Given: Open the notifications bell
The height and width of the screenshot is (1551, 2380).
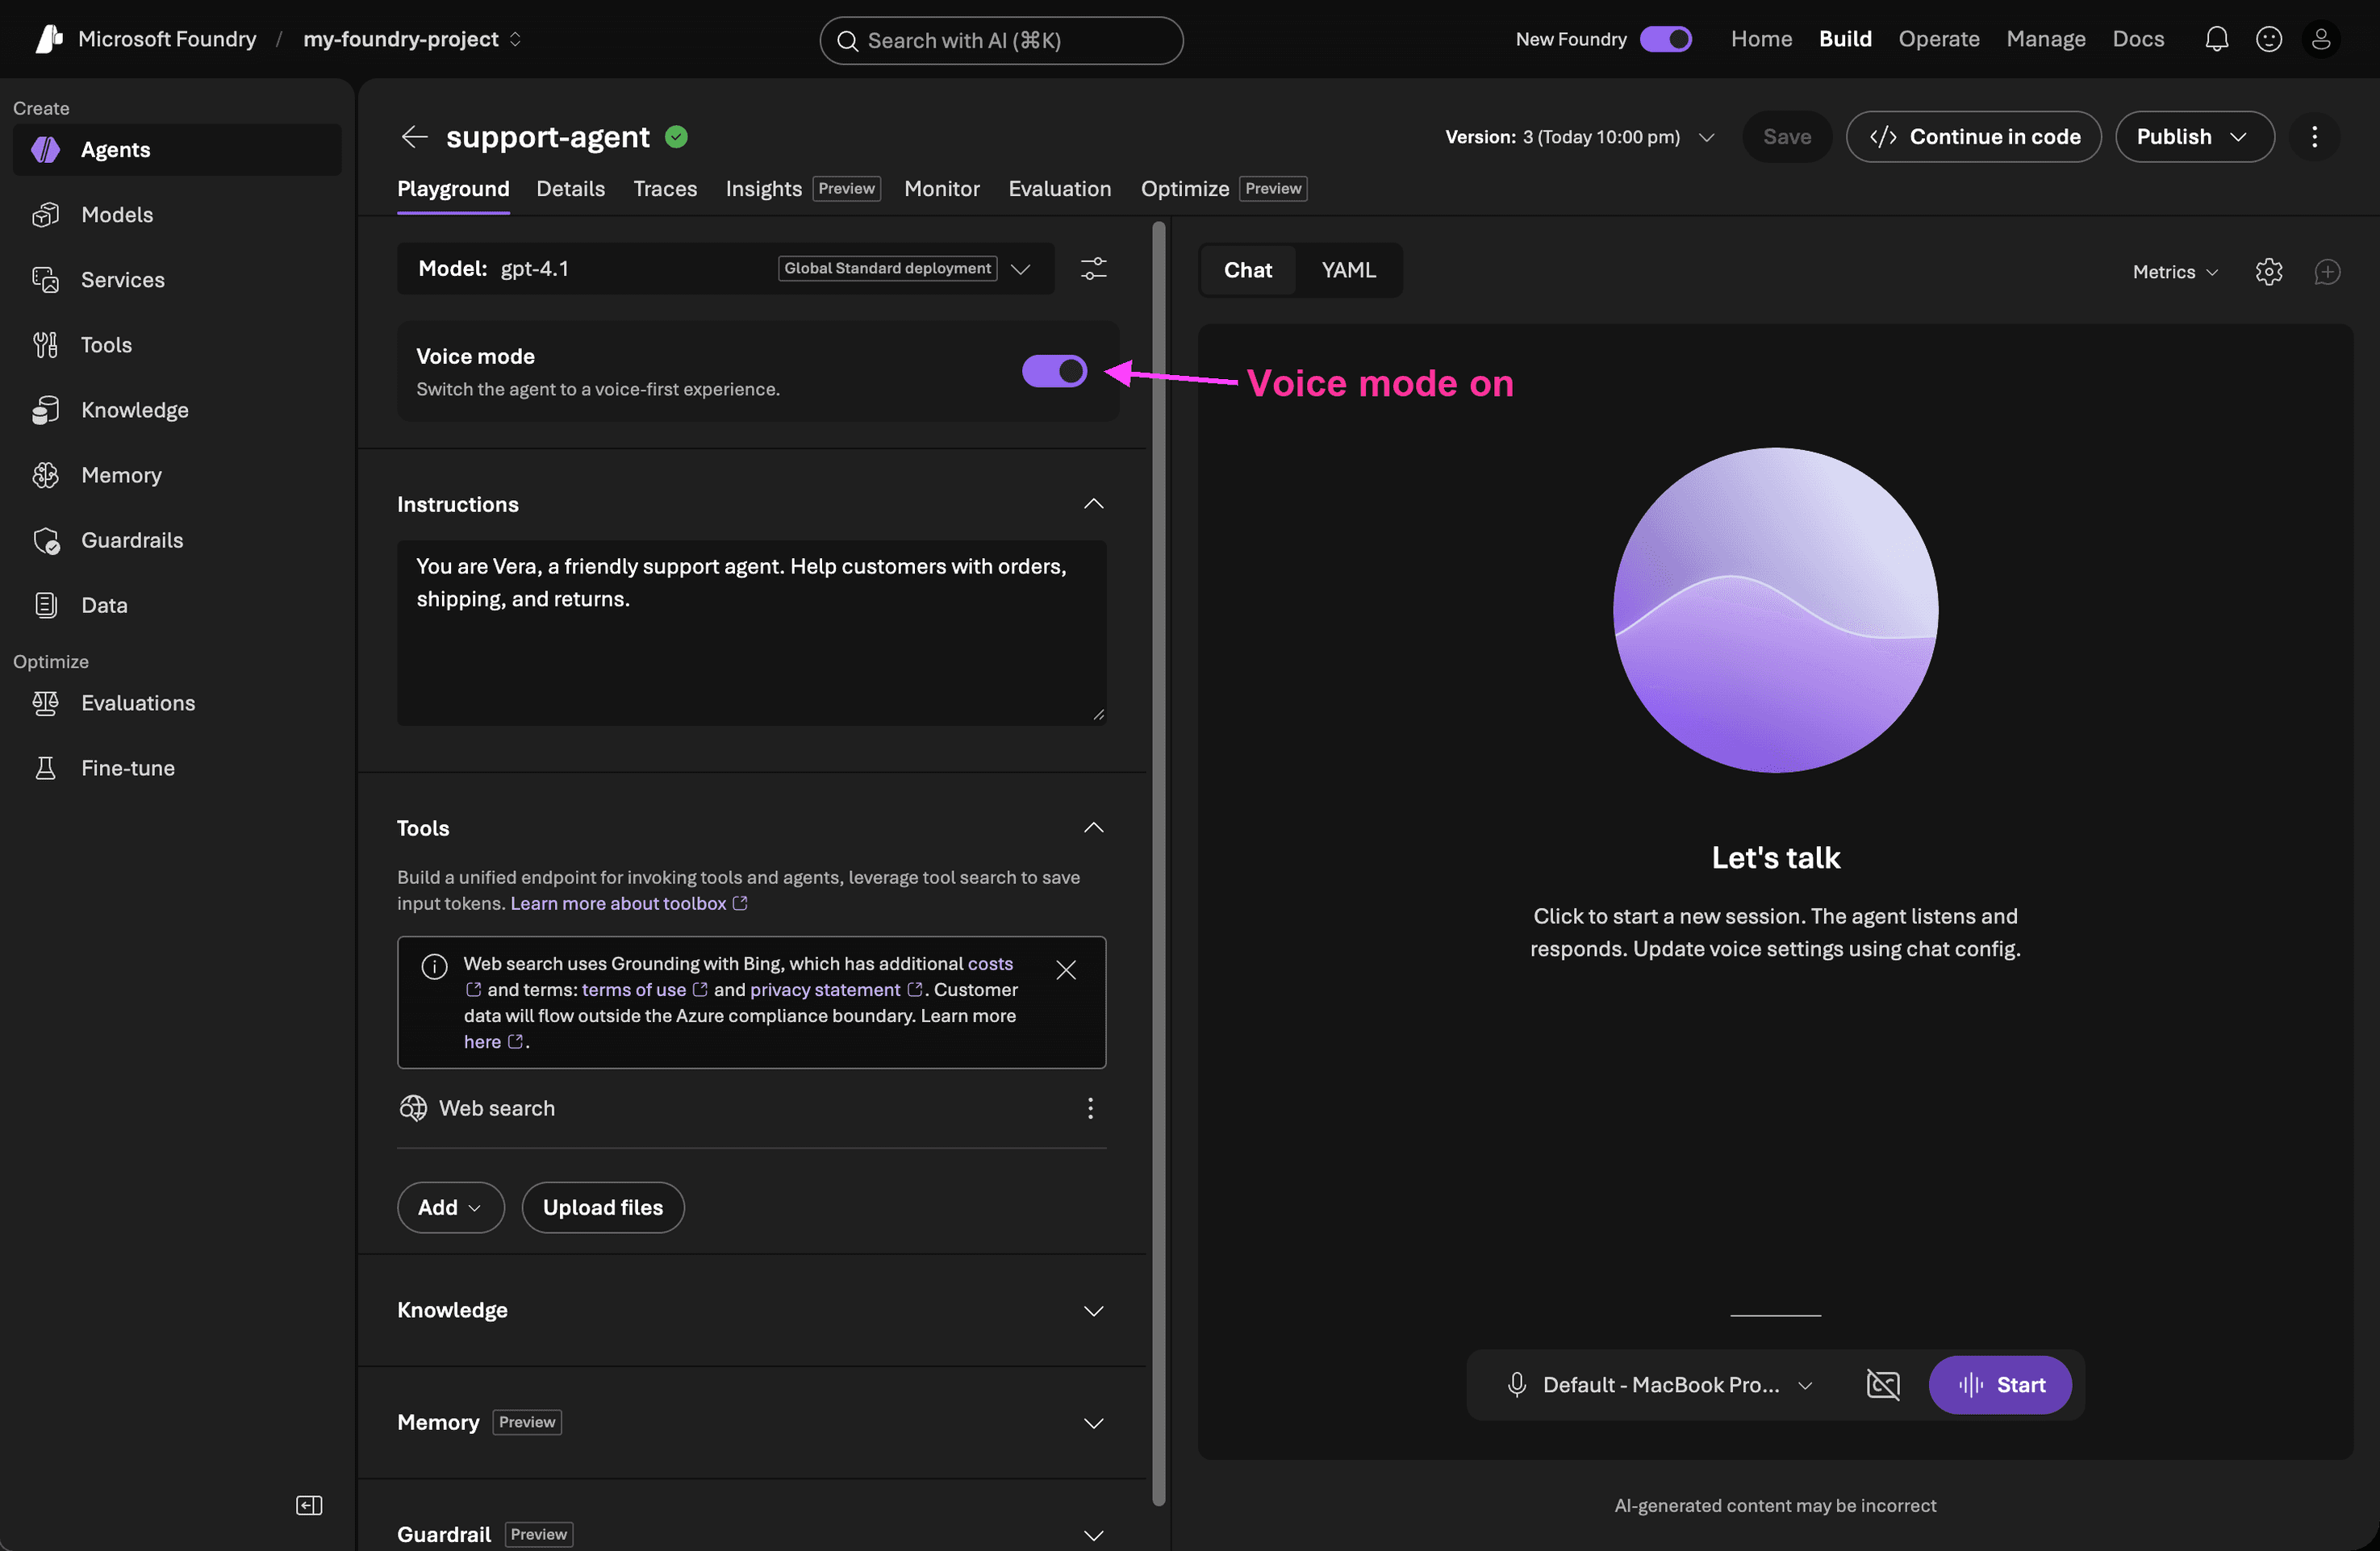Looking at the screenshot, I should pyautogui.click(x=2216, y=39).
